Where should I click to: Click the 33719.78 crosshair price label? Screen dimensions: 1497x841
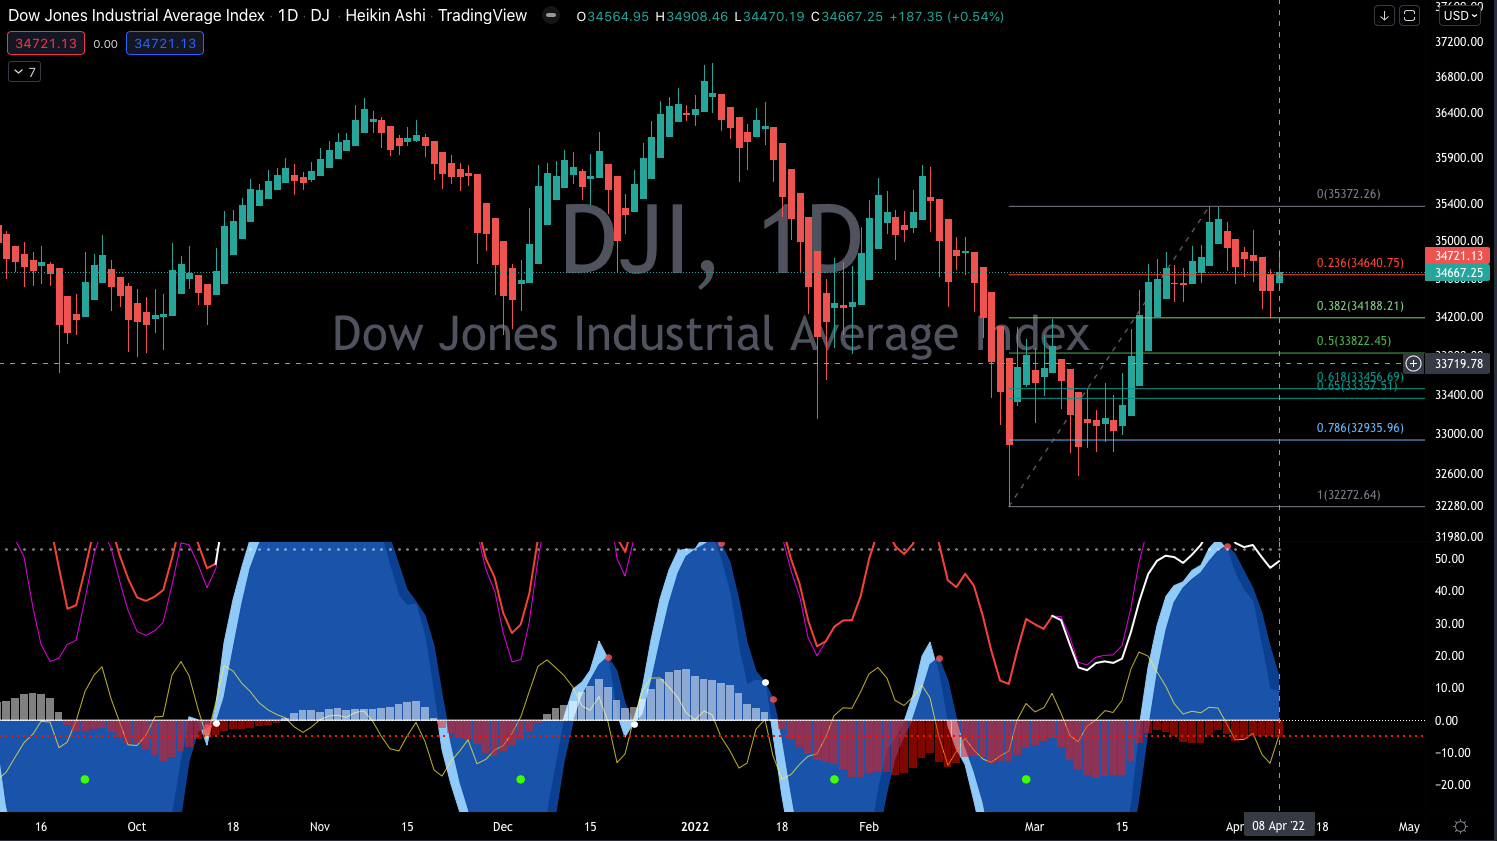(1458, 364)
